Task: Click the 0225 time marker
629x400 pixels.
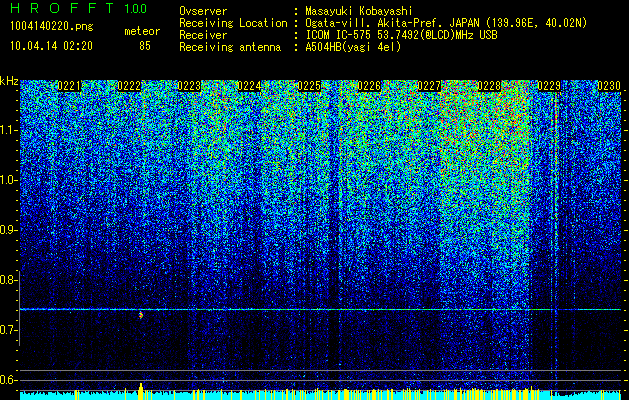Action: click(309, 86)
